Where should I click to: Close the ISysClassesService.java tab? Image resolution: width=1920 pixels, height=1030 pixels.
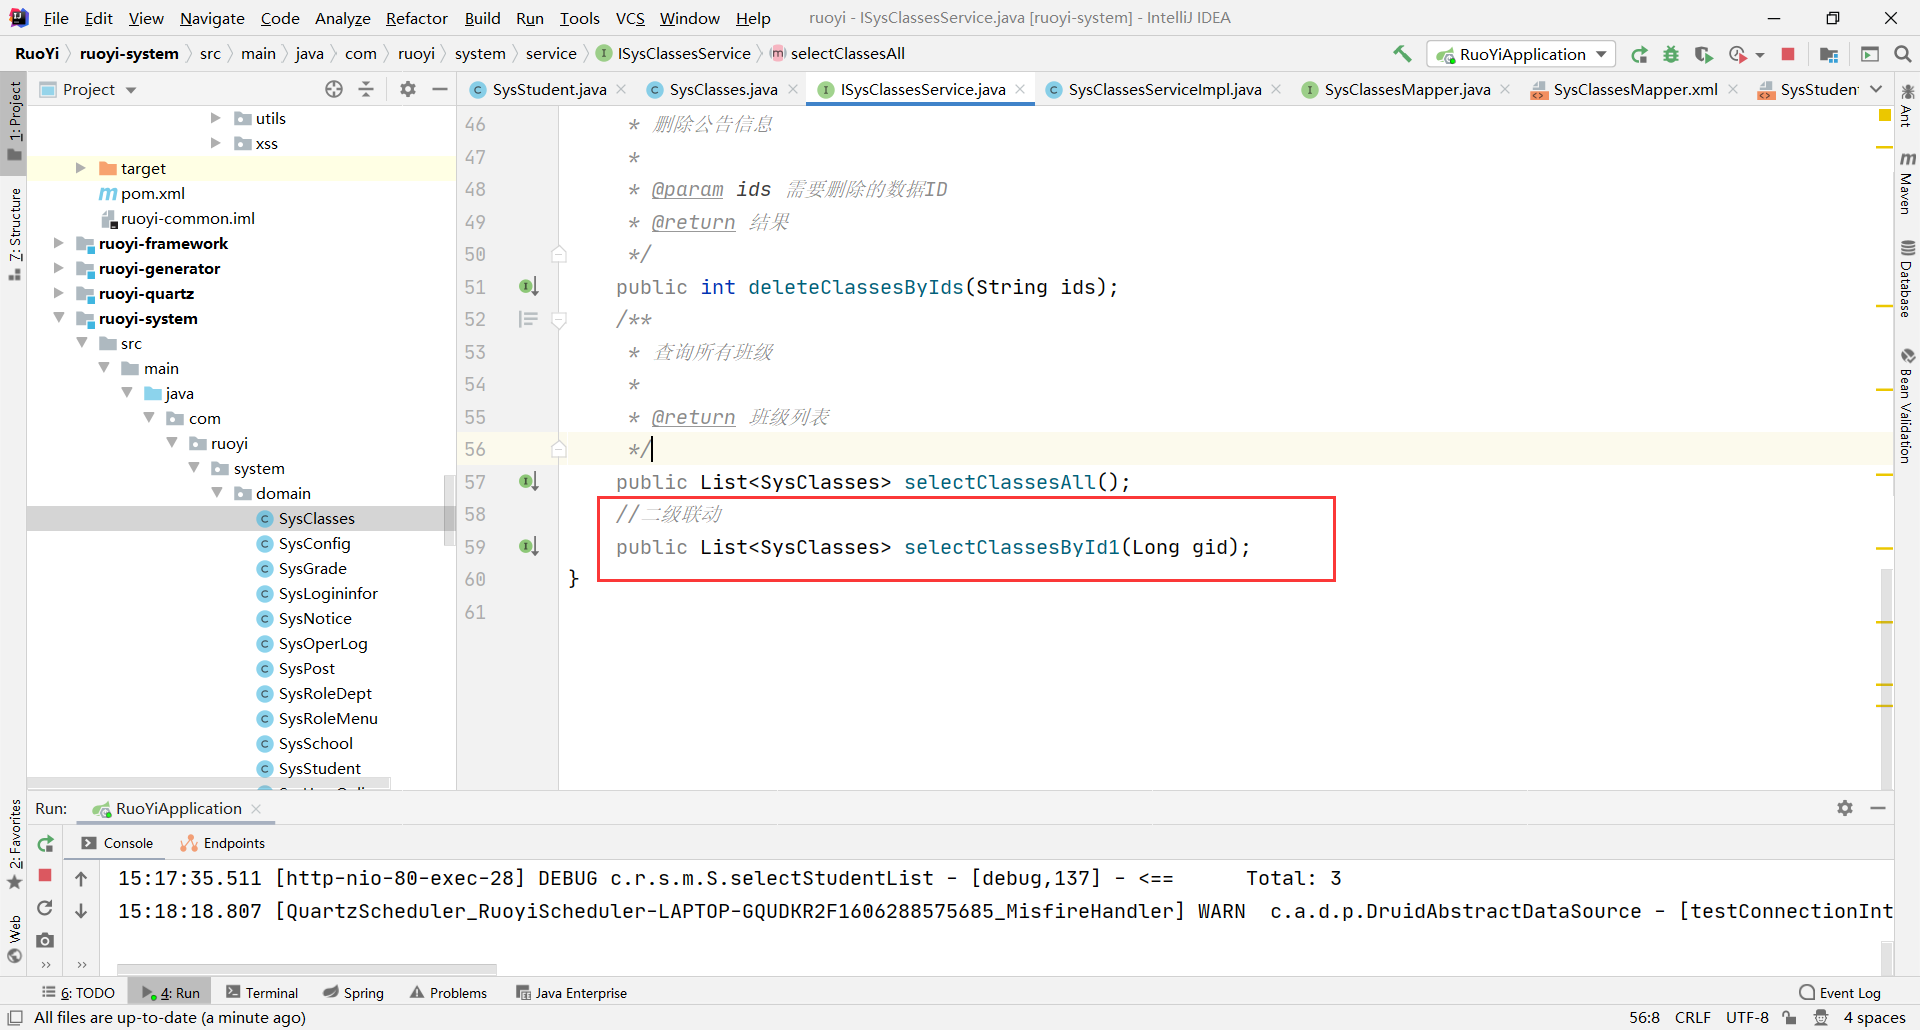coord(1020,89)
